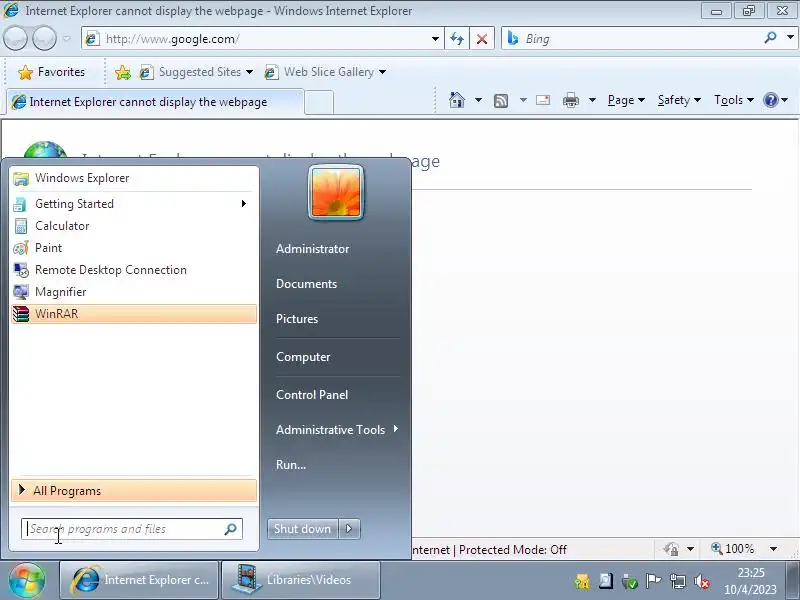
Task: Open Documents from Start menu
Action: [306, 284]
